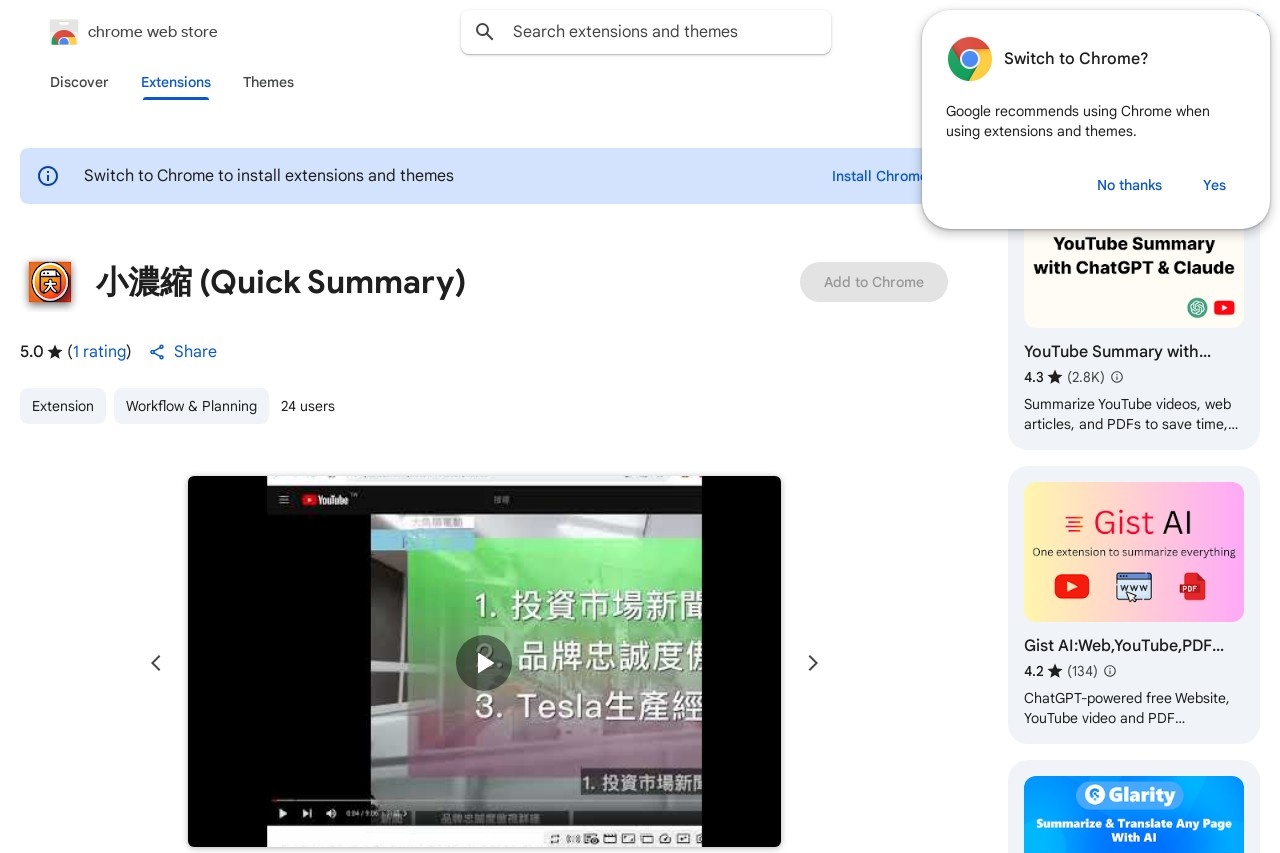Click the 5.0 star rating
This screenshot has height=853, width=1280.
coord(41,352)
